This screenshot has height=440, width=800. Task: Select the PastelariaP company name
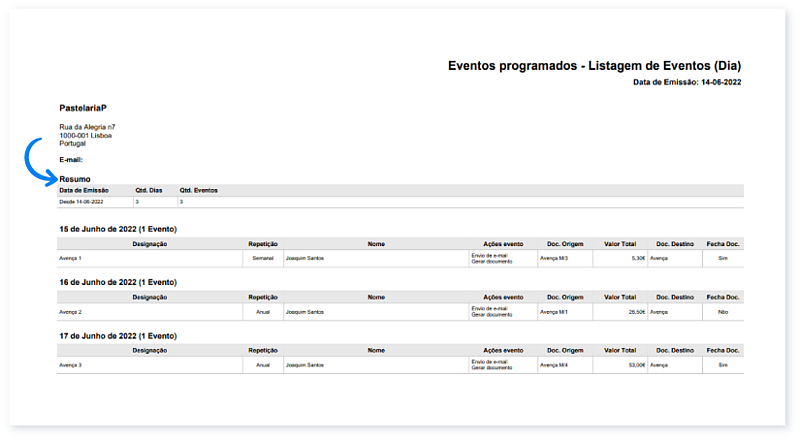pyautogui.click(x=83, y=106)
